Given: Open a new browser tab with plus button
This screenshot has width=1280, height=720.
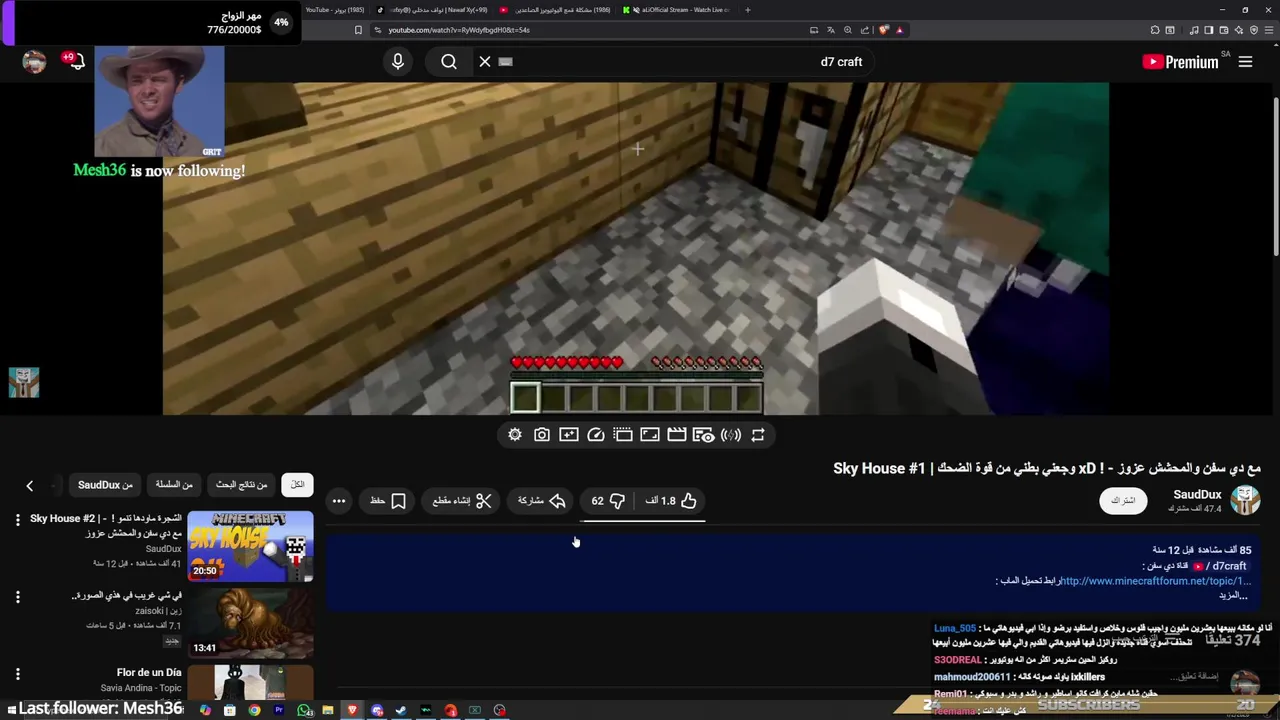Looking at the screenshot, I should (747, 10).
